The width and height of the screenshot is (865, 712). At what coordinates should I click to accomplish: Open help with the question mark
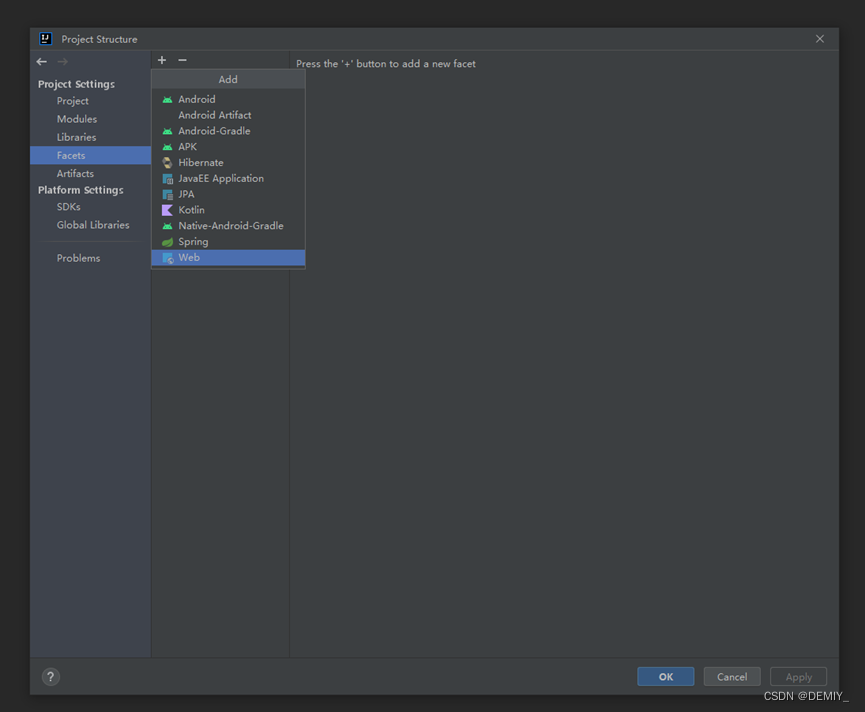51,677
